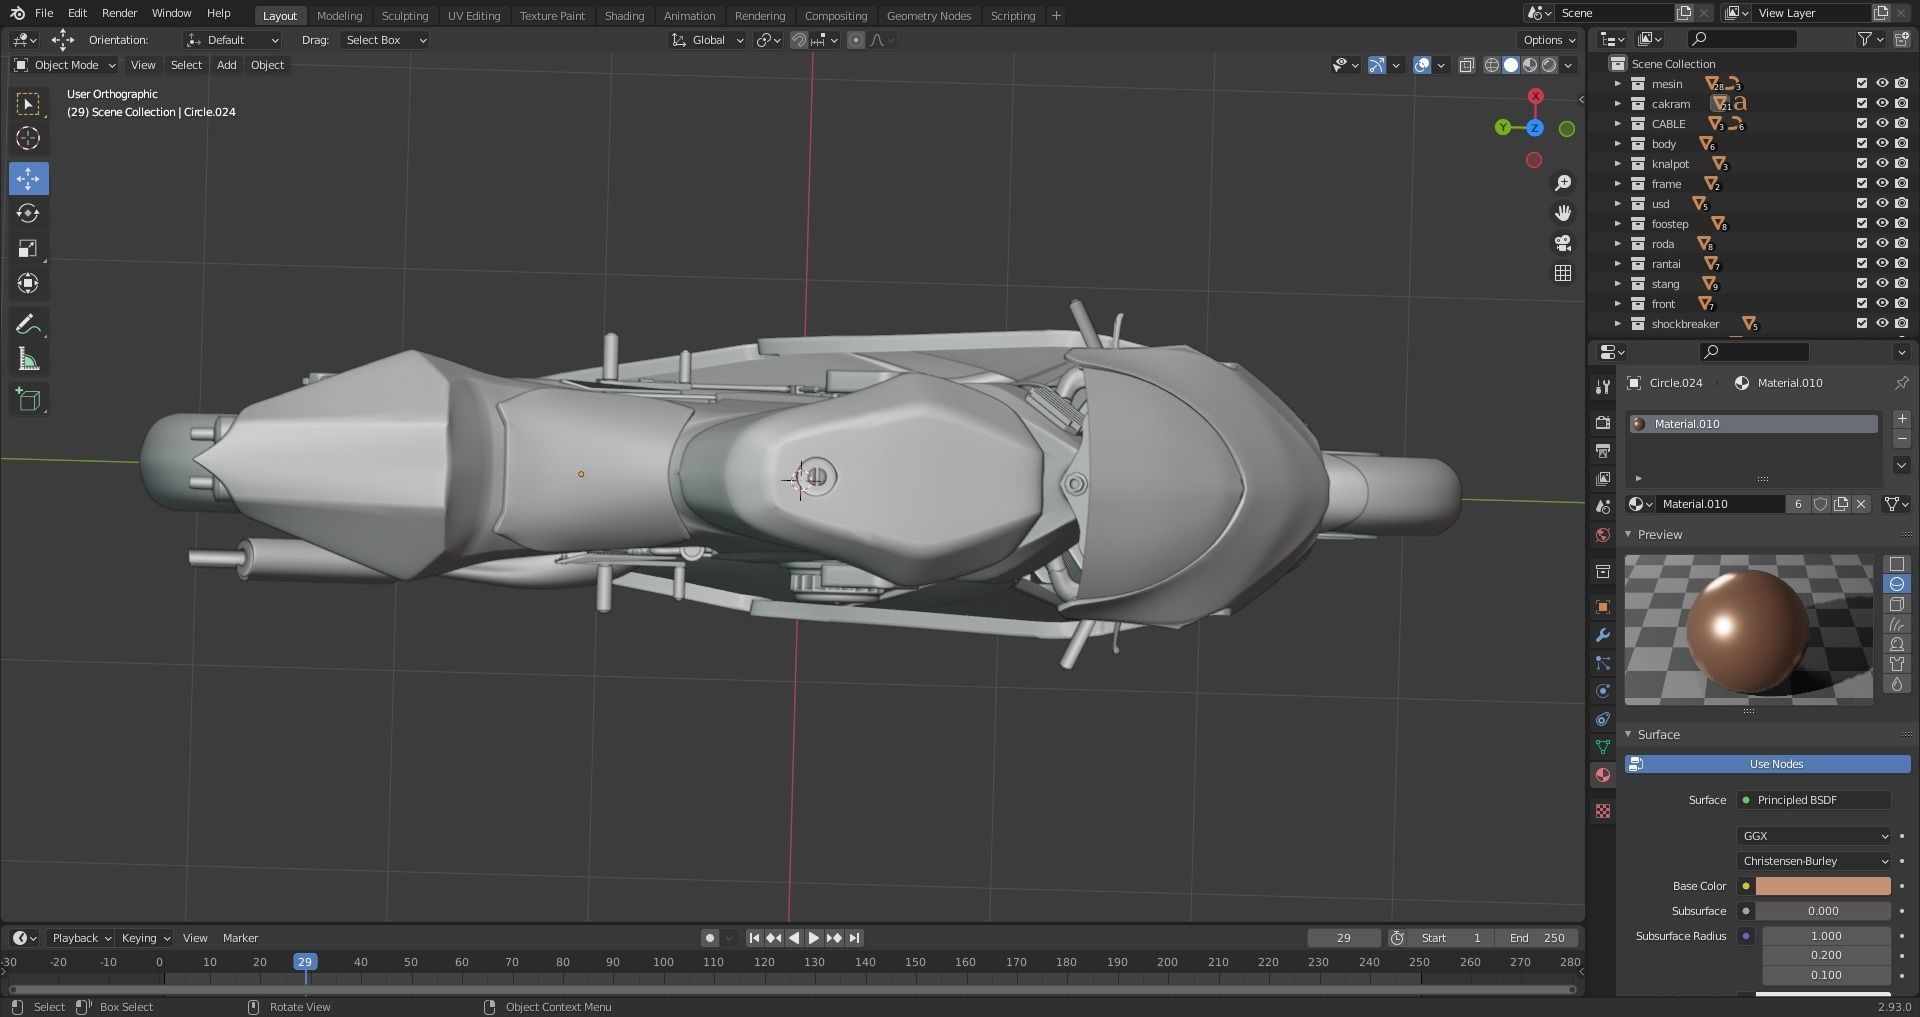Toggle viewport overlays
Image resolution: width=1920 pixels, height=1017 pixels.
click(1422, 65)
